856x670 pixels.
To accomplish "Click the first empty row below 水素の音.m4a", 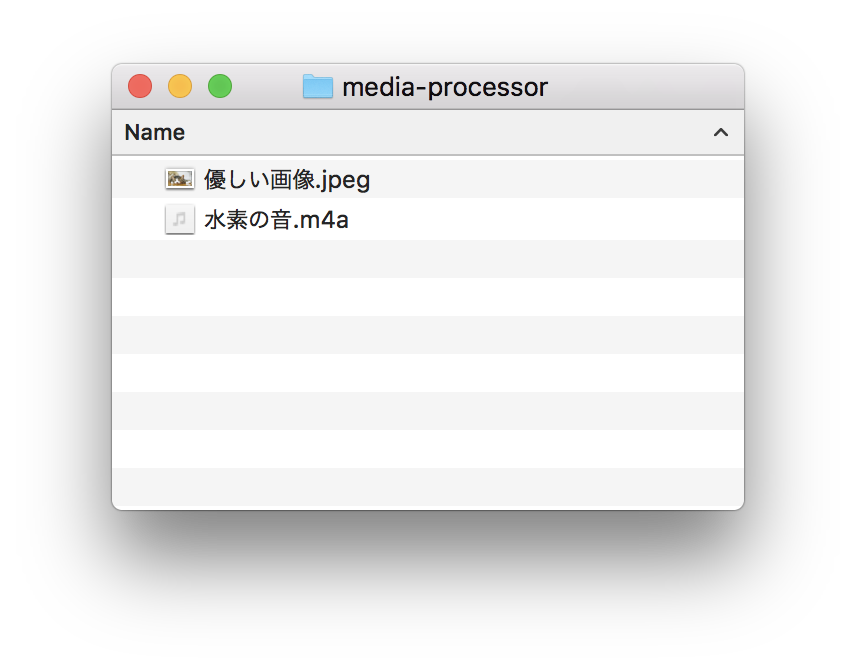I will coord(427,259).
